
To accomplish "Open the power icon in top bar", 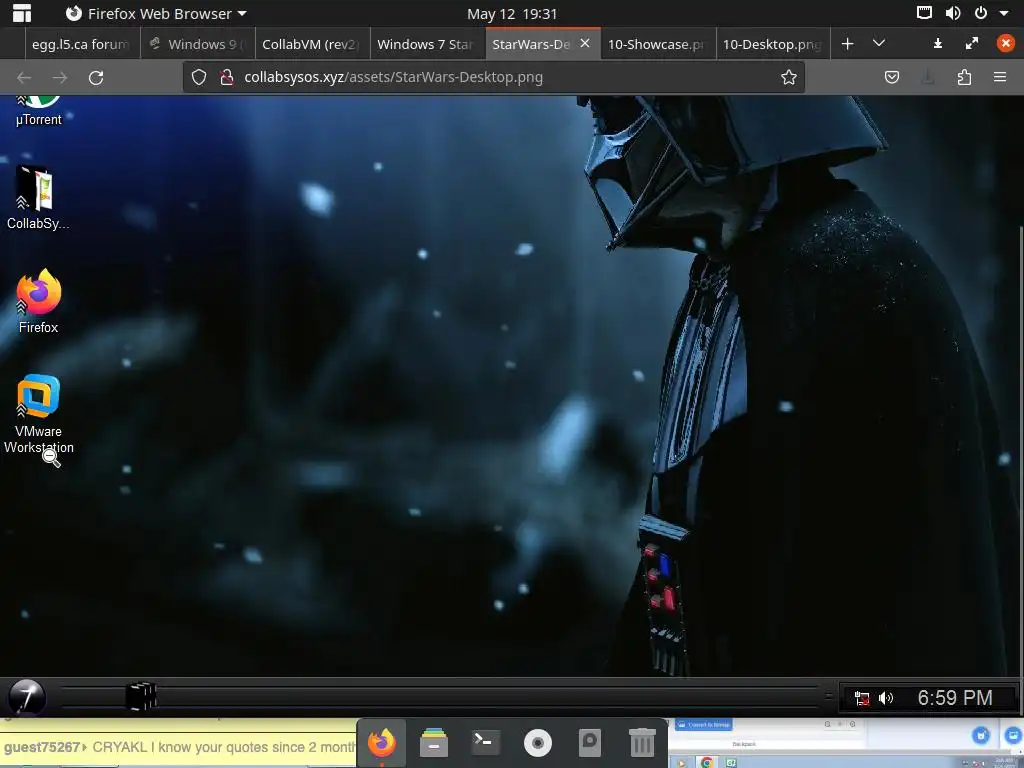I will (x=980, y=13).
